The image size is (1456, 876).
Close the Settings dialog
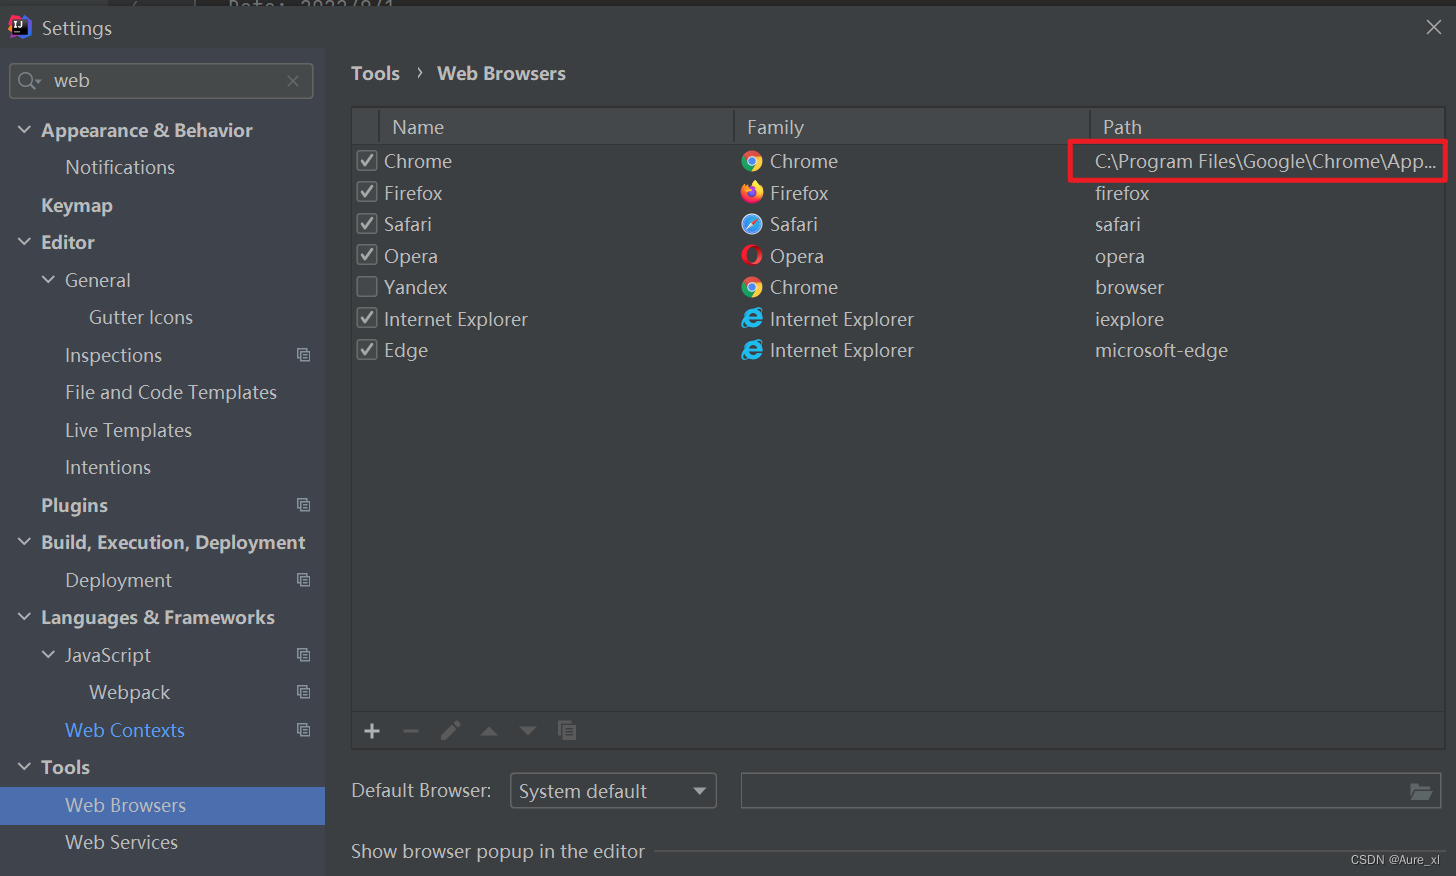(1434, 27)
